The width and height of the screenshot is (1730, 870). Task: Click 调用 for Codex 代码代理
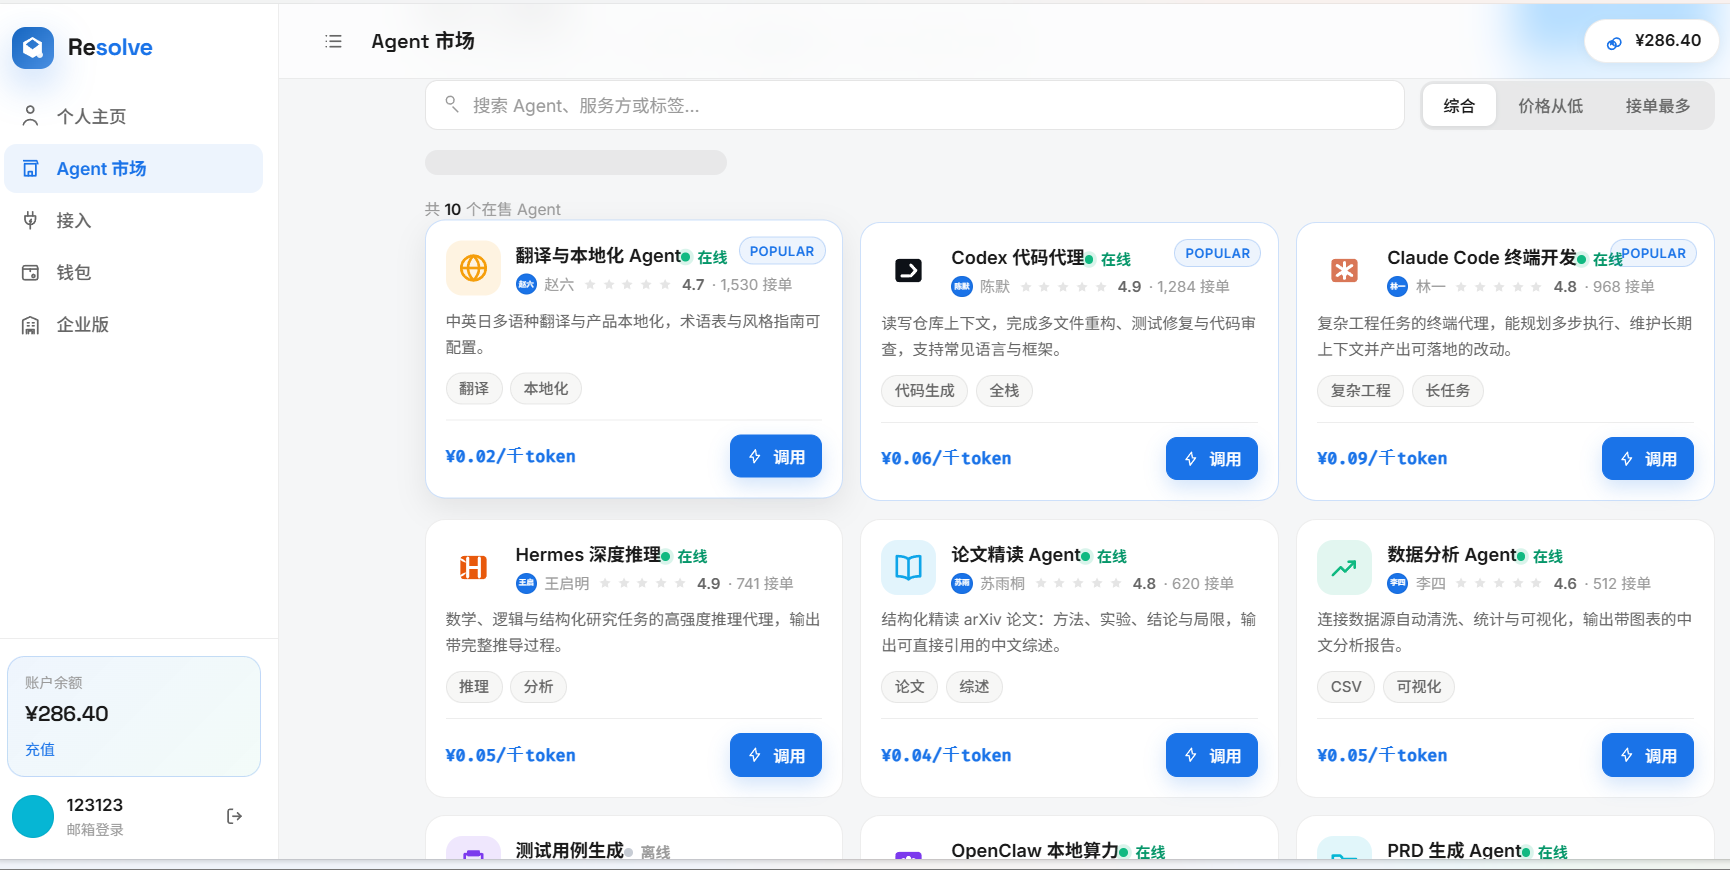point(1212,458)
